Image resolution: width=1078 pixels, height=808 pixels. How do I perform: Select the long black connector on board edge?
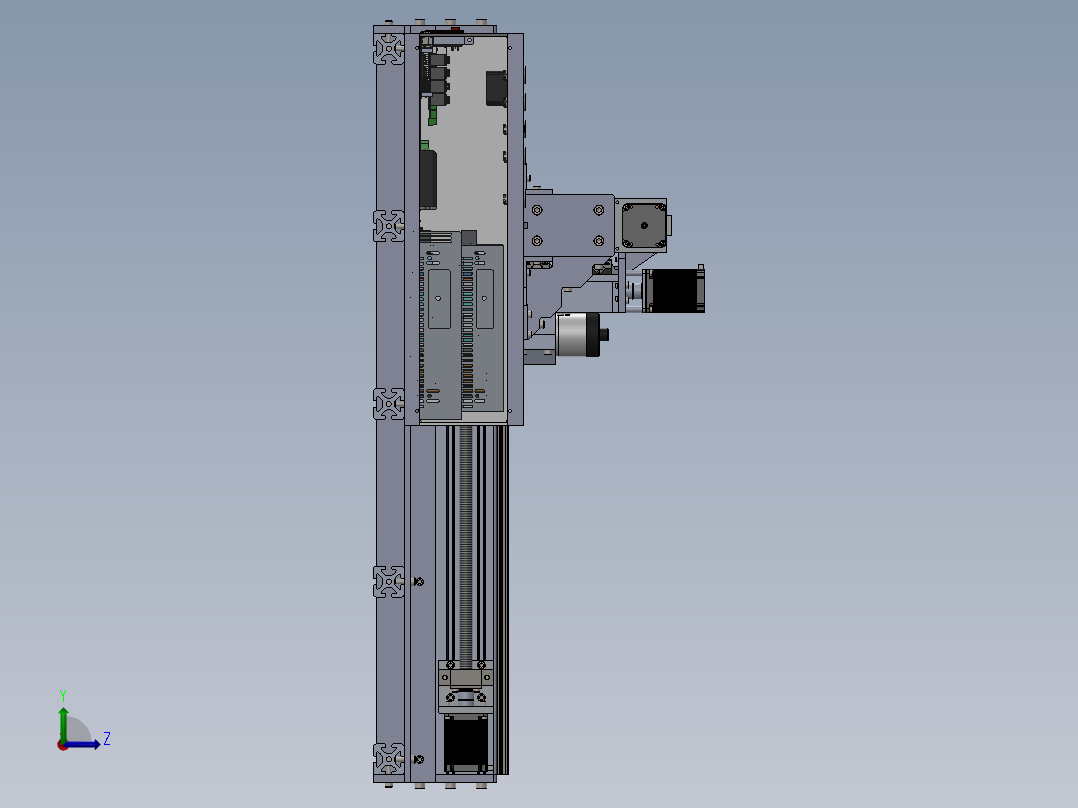(x=428, y=179)
